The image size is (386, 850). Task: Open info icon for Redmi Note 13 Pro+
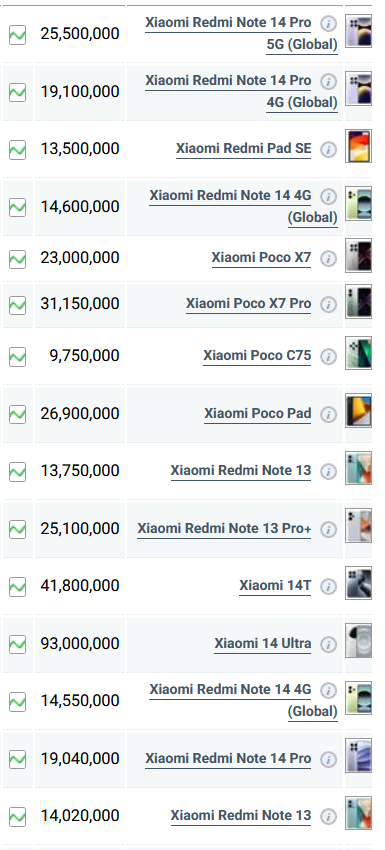[x=328, y=530]
